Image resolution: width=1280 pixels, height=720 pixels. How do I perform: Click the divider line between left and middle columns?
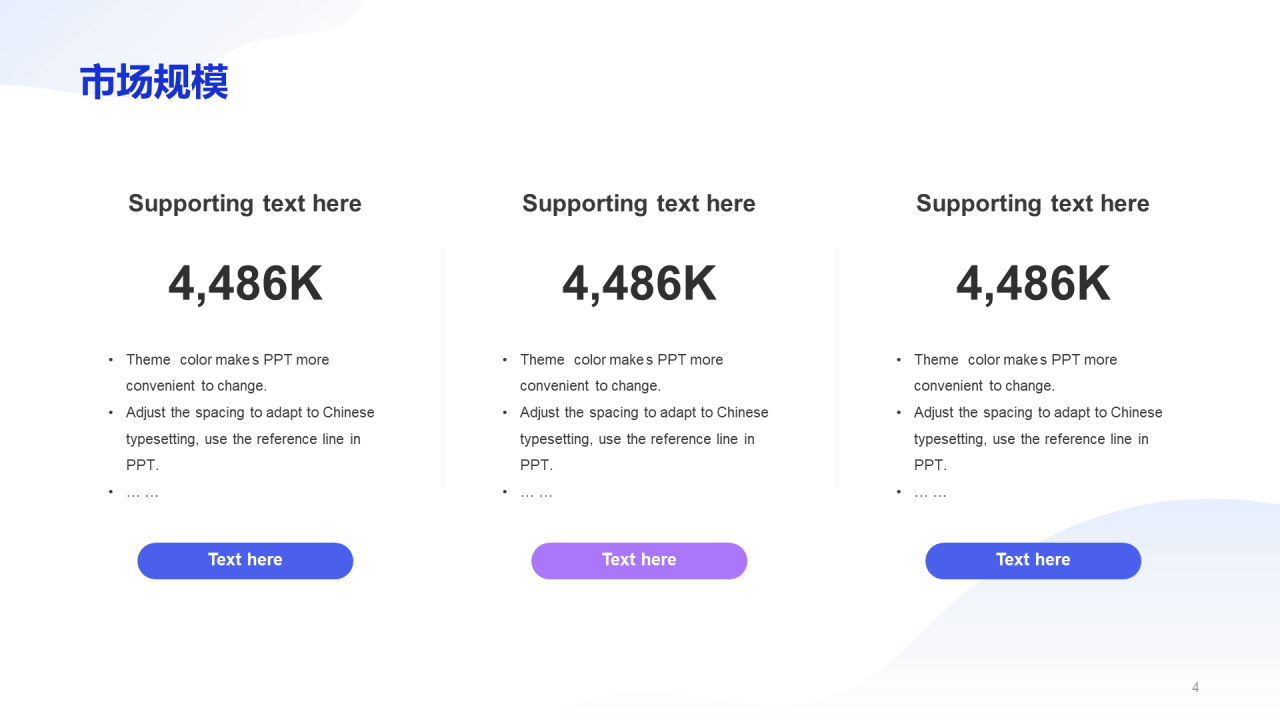pos(443,368)
